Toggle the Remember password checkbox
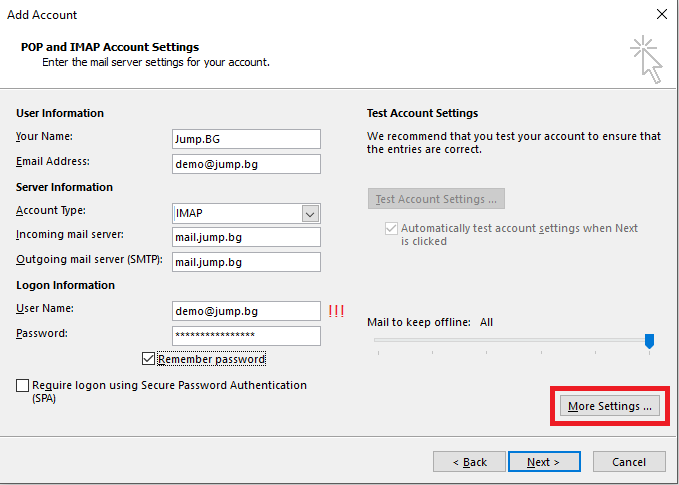679x485 pixels. (x=149, y=359)
